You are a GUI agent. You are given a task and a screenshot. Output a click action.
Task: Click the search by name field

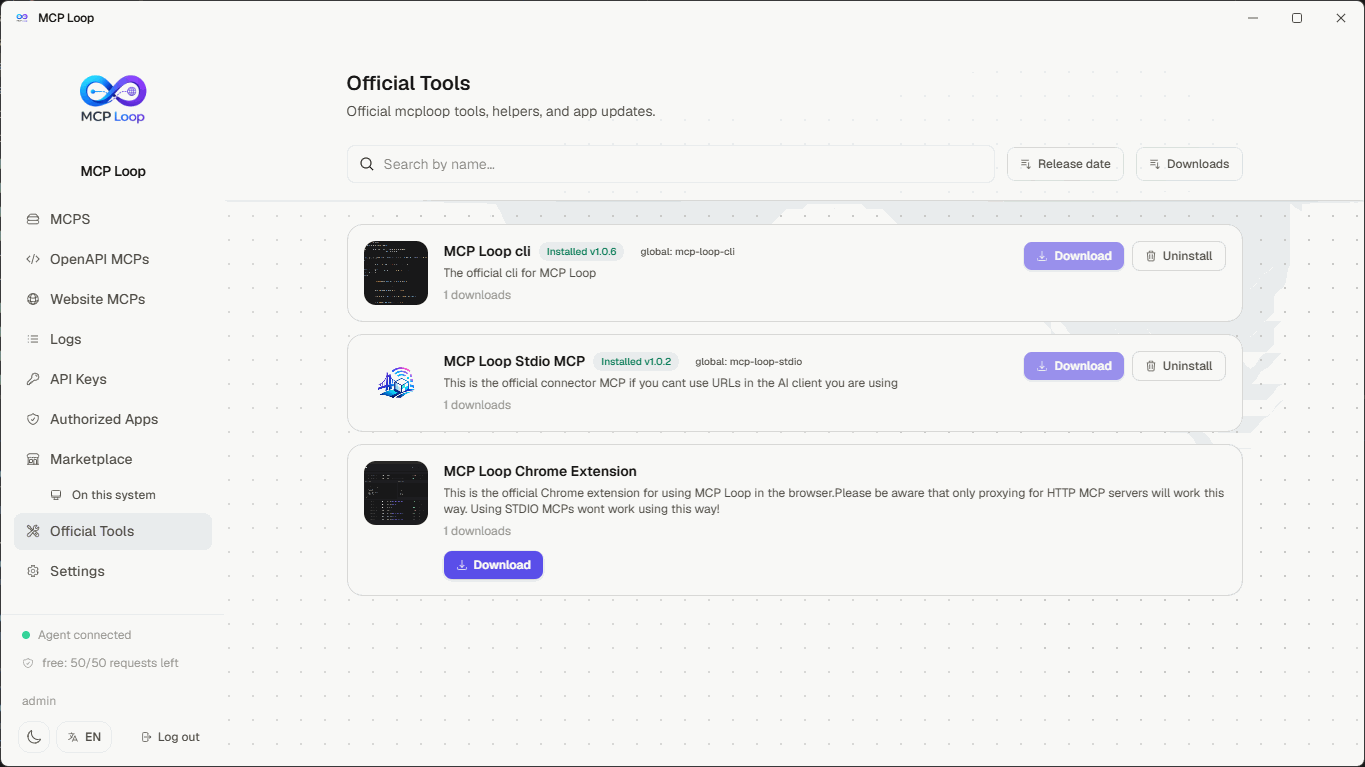(x=671, y=164)
